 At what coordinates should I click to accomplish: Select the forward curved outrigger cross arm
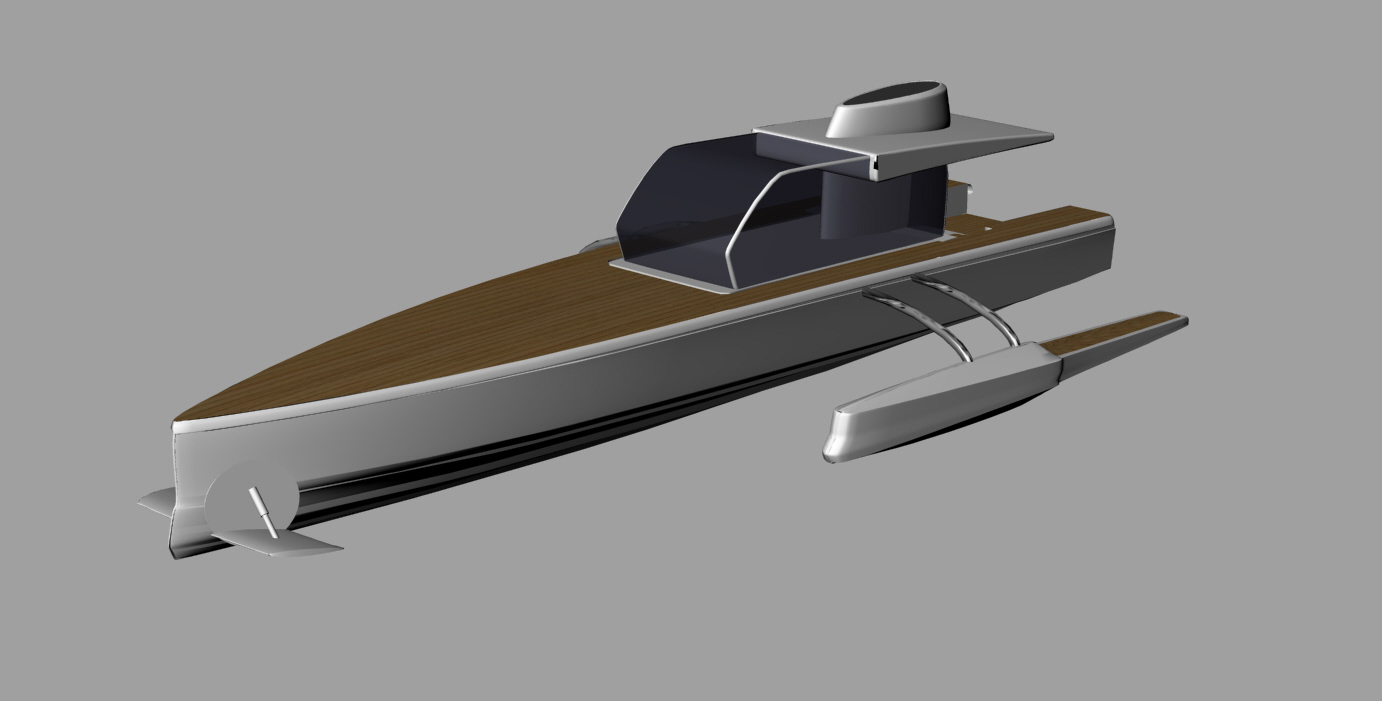(x=912, y=320)
